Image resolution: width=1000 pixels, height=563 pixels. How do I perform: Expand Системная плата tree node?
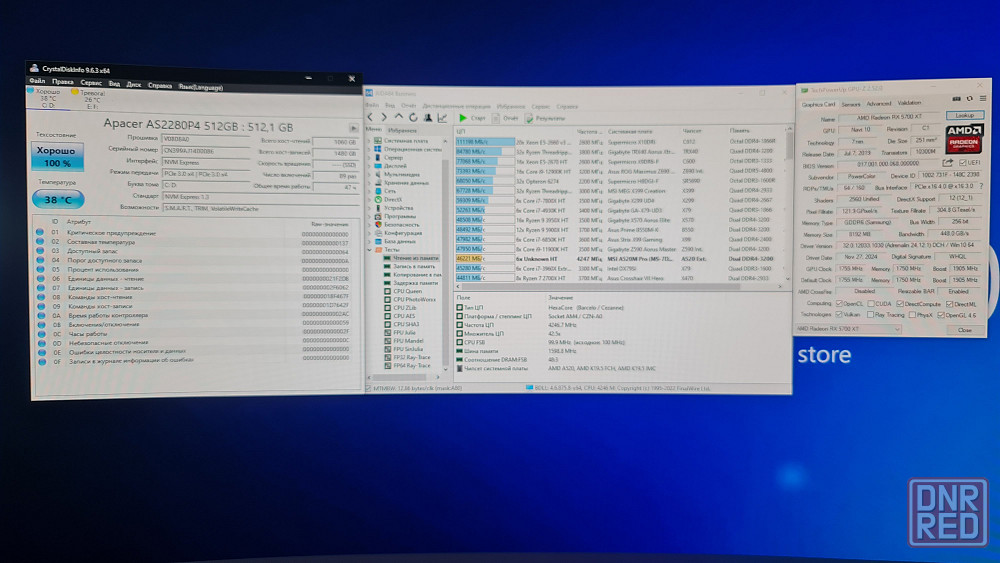tap(369, 141)
